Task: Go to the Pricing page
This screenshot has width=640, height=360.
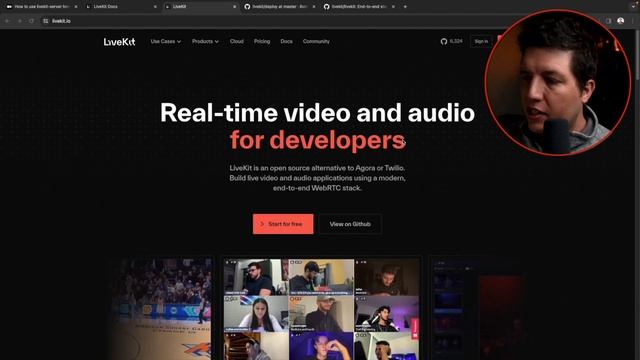Action: point(262,41)
